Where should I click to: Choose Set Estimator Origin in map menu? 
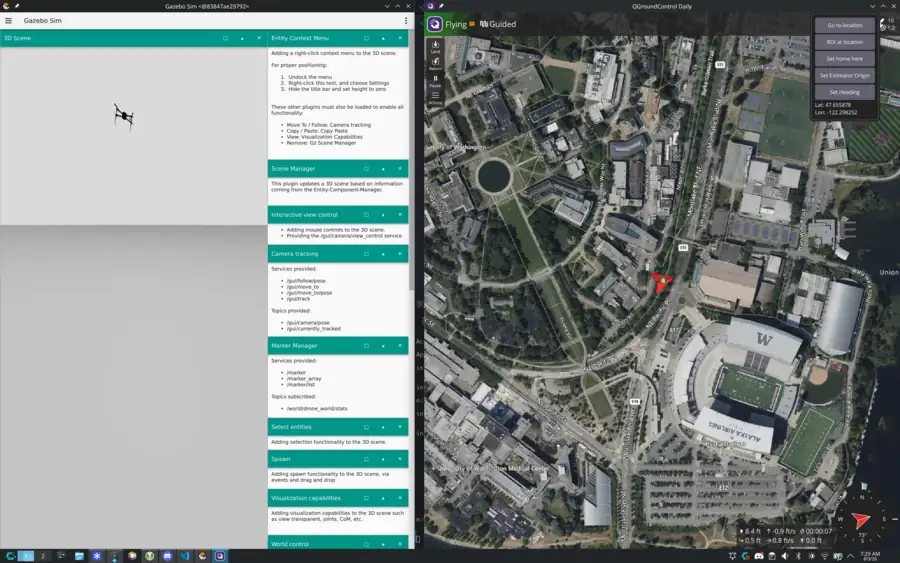click(x=844, y=75)
